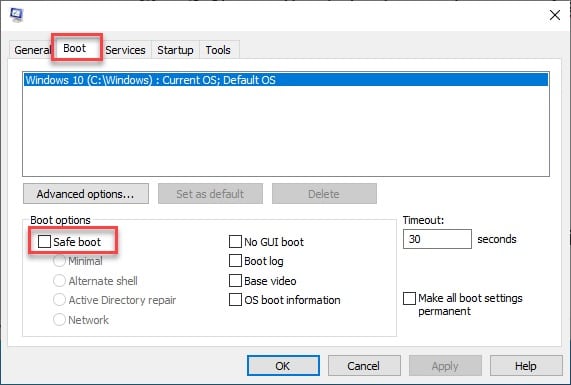
Task: Confirm changes with the OK button
Action: tap(283, 366)
